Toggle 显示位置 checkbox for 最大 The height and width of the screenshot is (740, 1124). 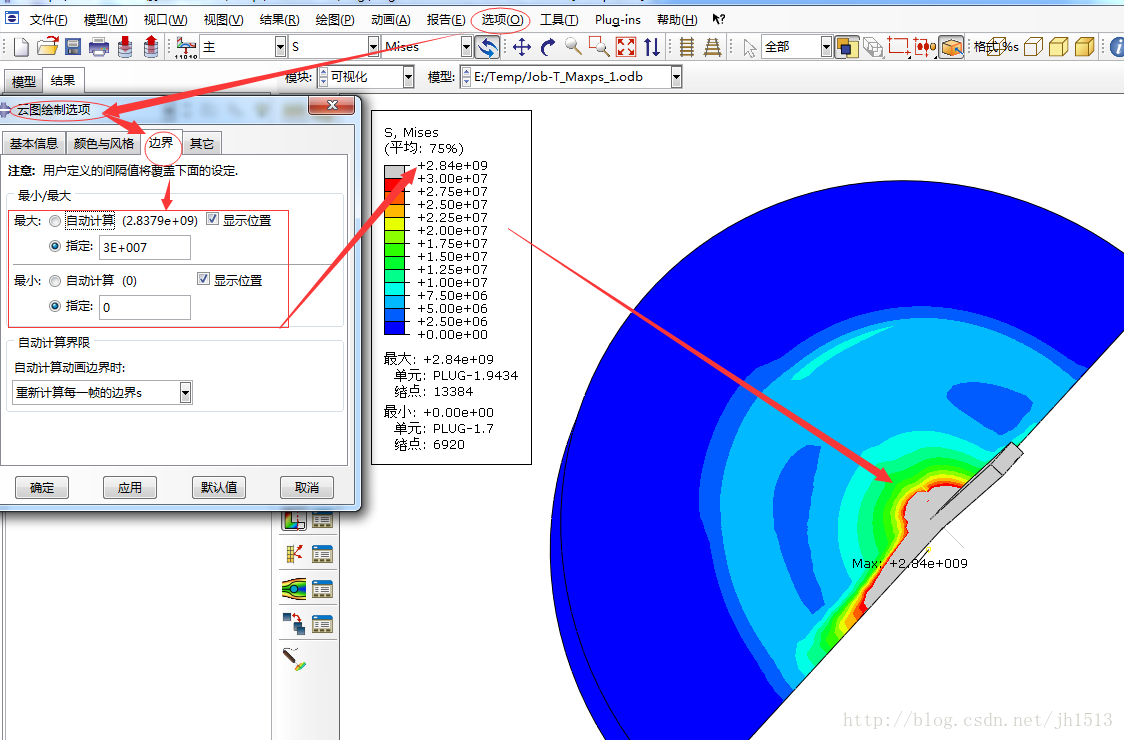pyautogui.click(x=212, y=219)
